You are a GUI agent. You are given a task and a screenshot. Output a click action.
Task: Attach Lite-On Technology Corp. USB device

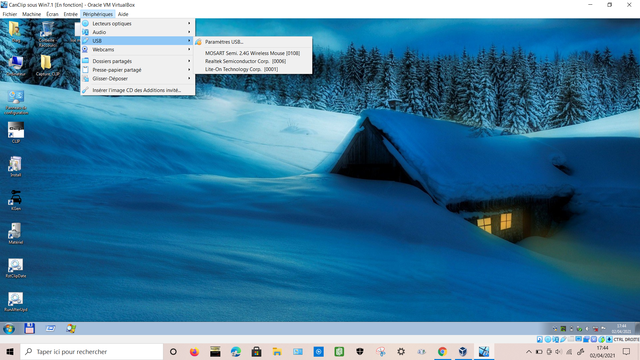click(253, 69)
